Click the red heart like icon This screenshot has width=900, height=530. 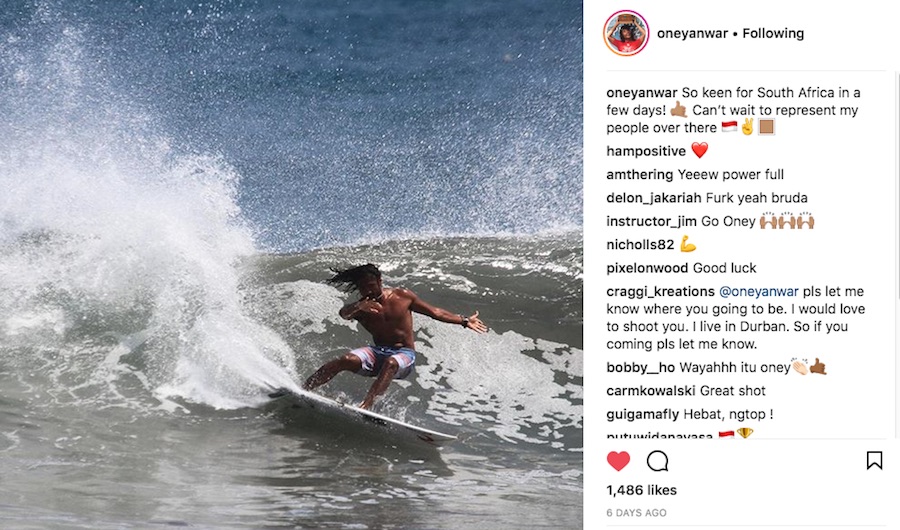(x=618, y=461)
